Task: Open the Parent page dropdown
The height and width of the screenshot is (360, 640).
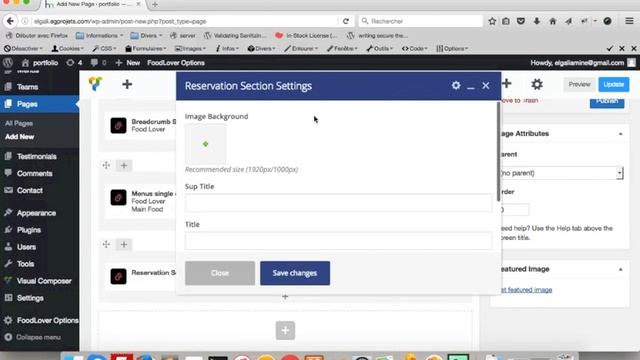Action: pyautogui.click(x=562, y=173)
